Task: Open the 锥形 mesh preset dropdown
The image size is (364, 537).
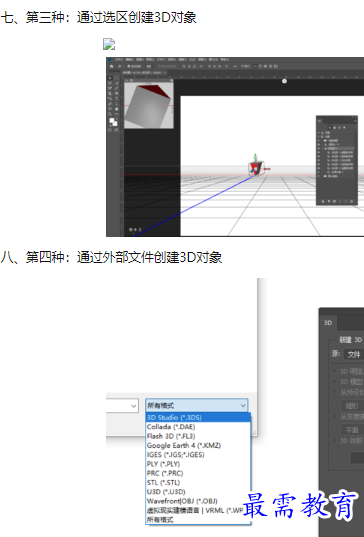Action: coord(353,405)
